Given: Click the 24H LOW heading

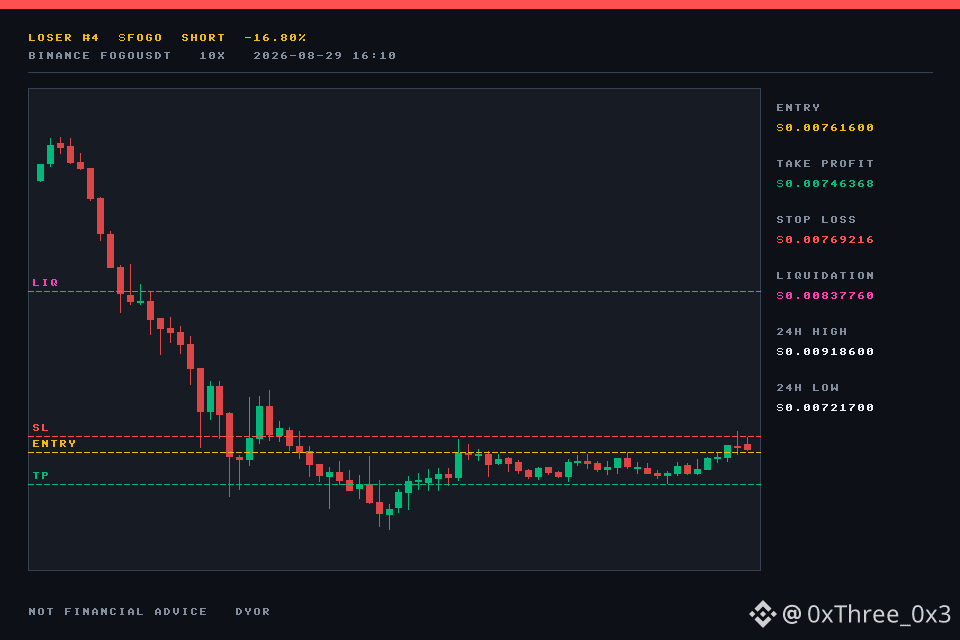Looking at the screenshot, I should click(808, 388).
